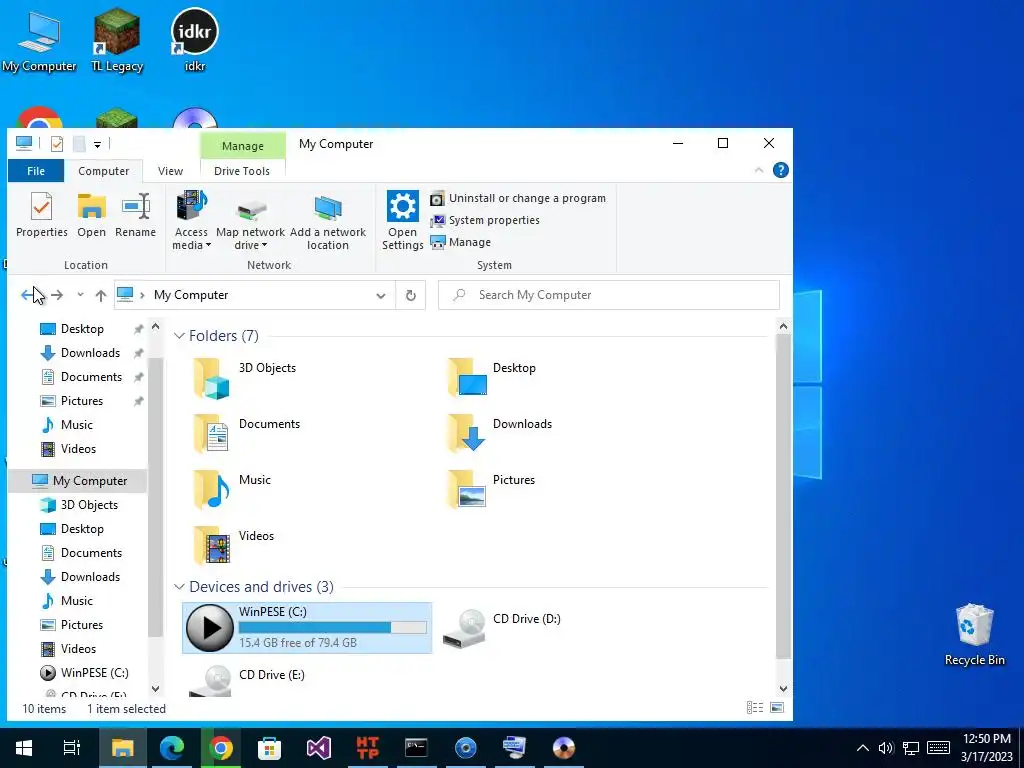
Task: Click the Back navigation arrow
Action: pos(27,295)
